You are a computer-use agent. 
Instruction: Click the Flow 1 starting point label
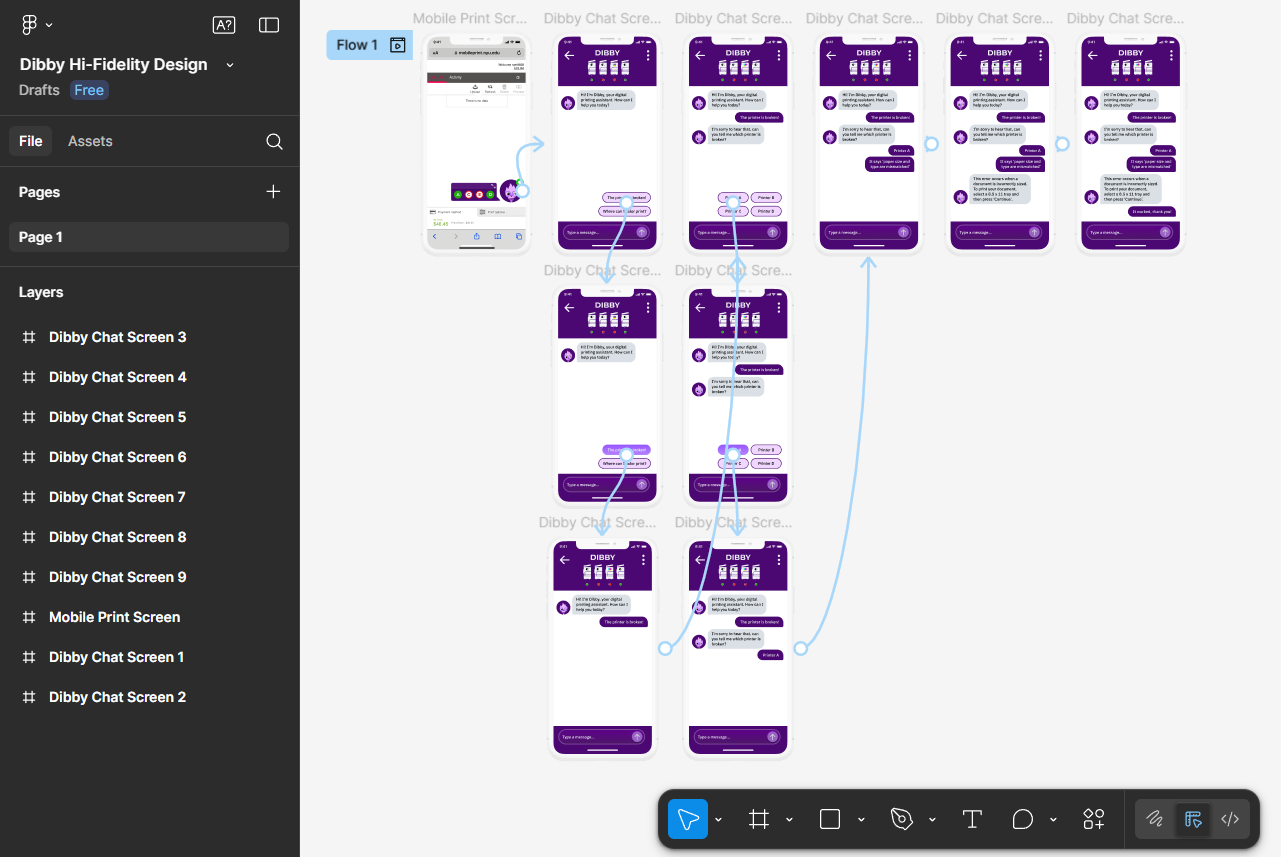tap(357, 45)
